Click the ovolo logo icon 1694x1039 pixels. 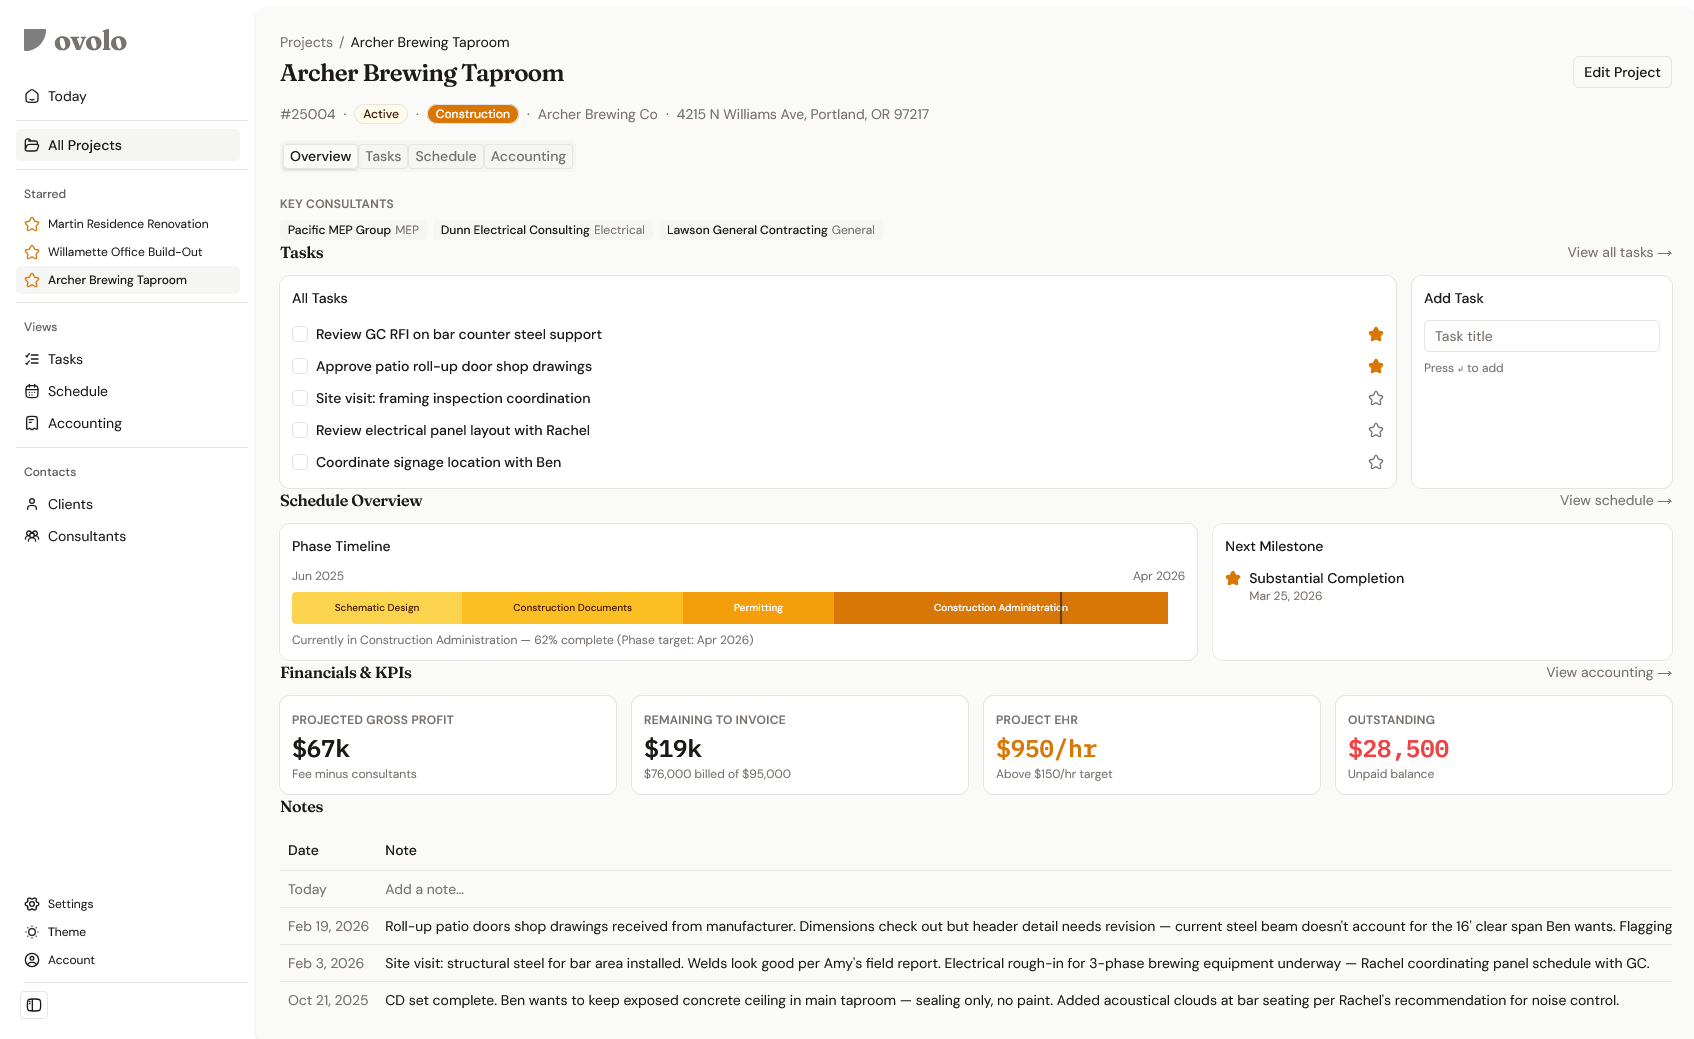(35, 40)
